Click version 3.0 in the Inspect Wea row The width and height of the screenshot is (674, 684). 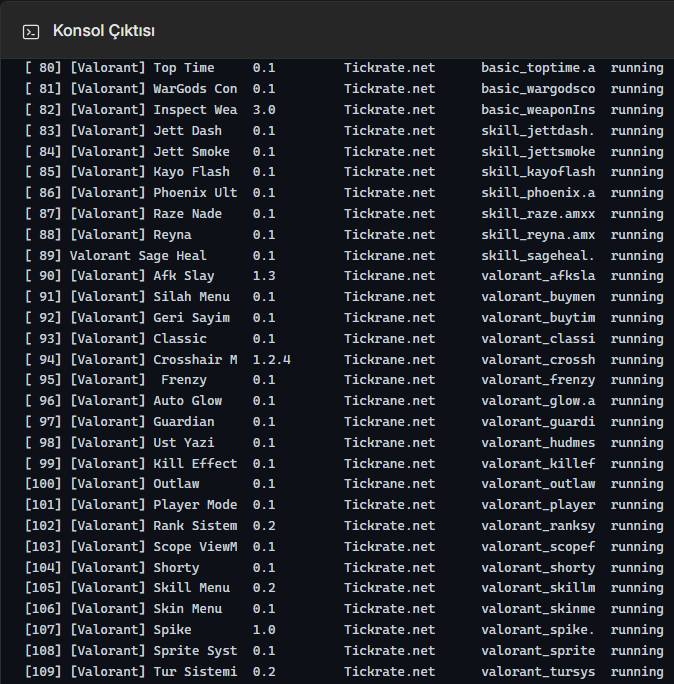(264, 109)
